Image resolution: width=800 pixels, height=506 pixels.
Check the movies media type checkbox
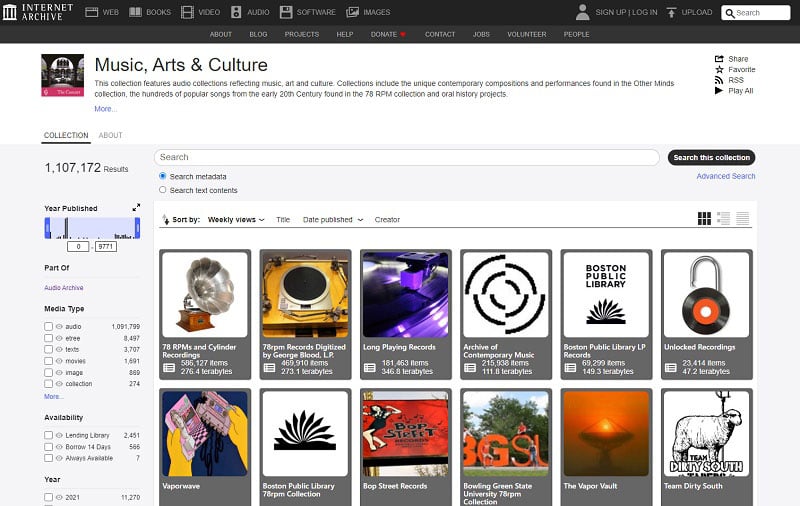click(48, 361)
